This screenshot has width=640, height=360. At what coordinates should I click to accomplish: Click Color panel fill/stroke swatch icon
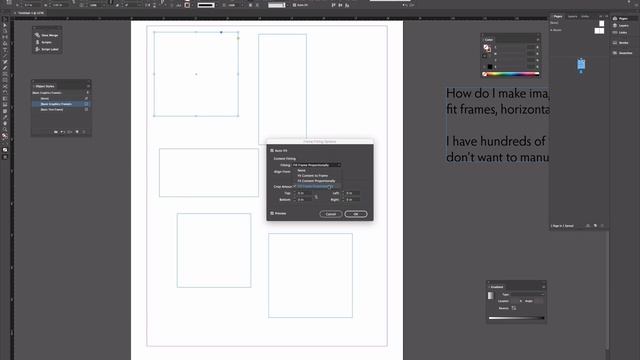click(x=487, y=48)
